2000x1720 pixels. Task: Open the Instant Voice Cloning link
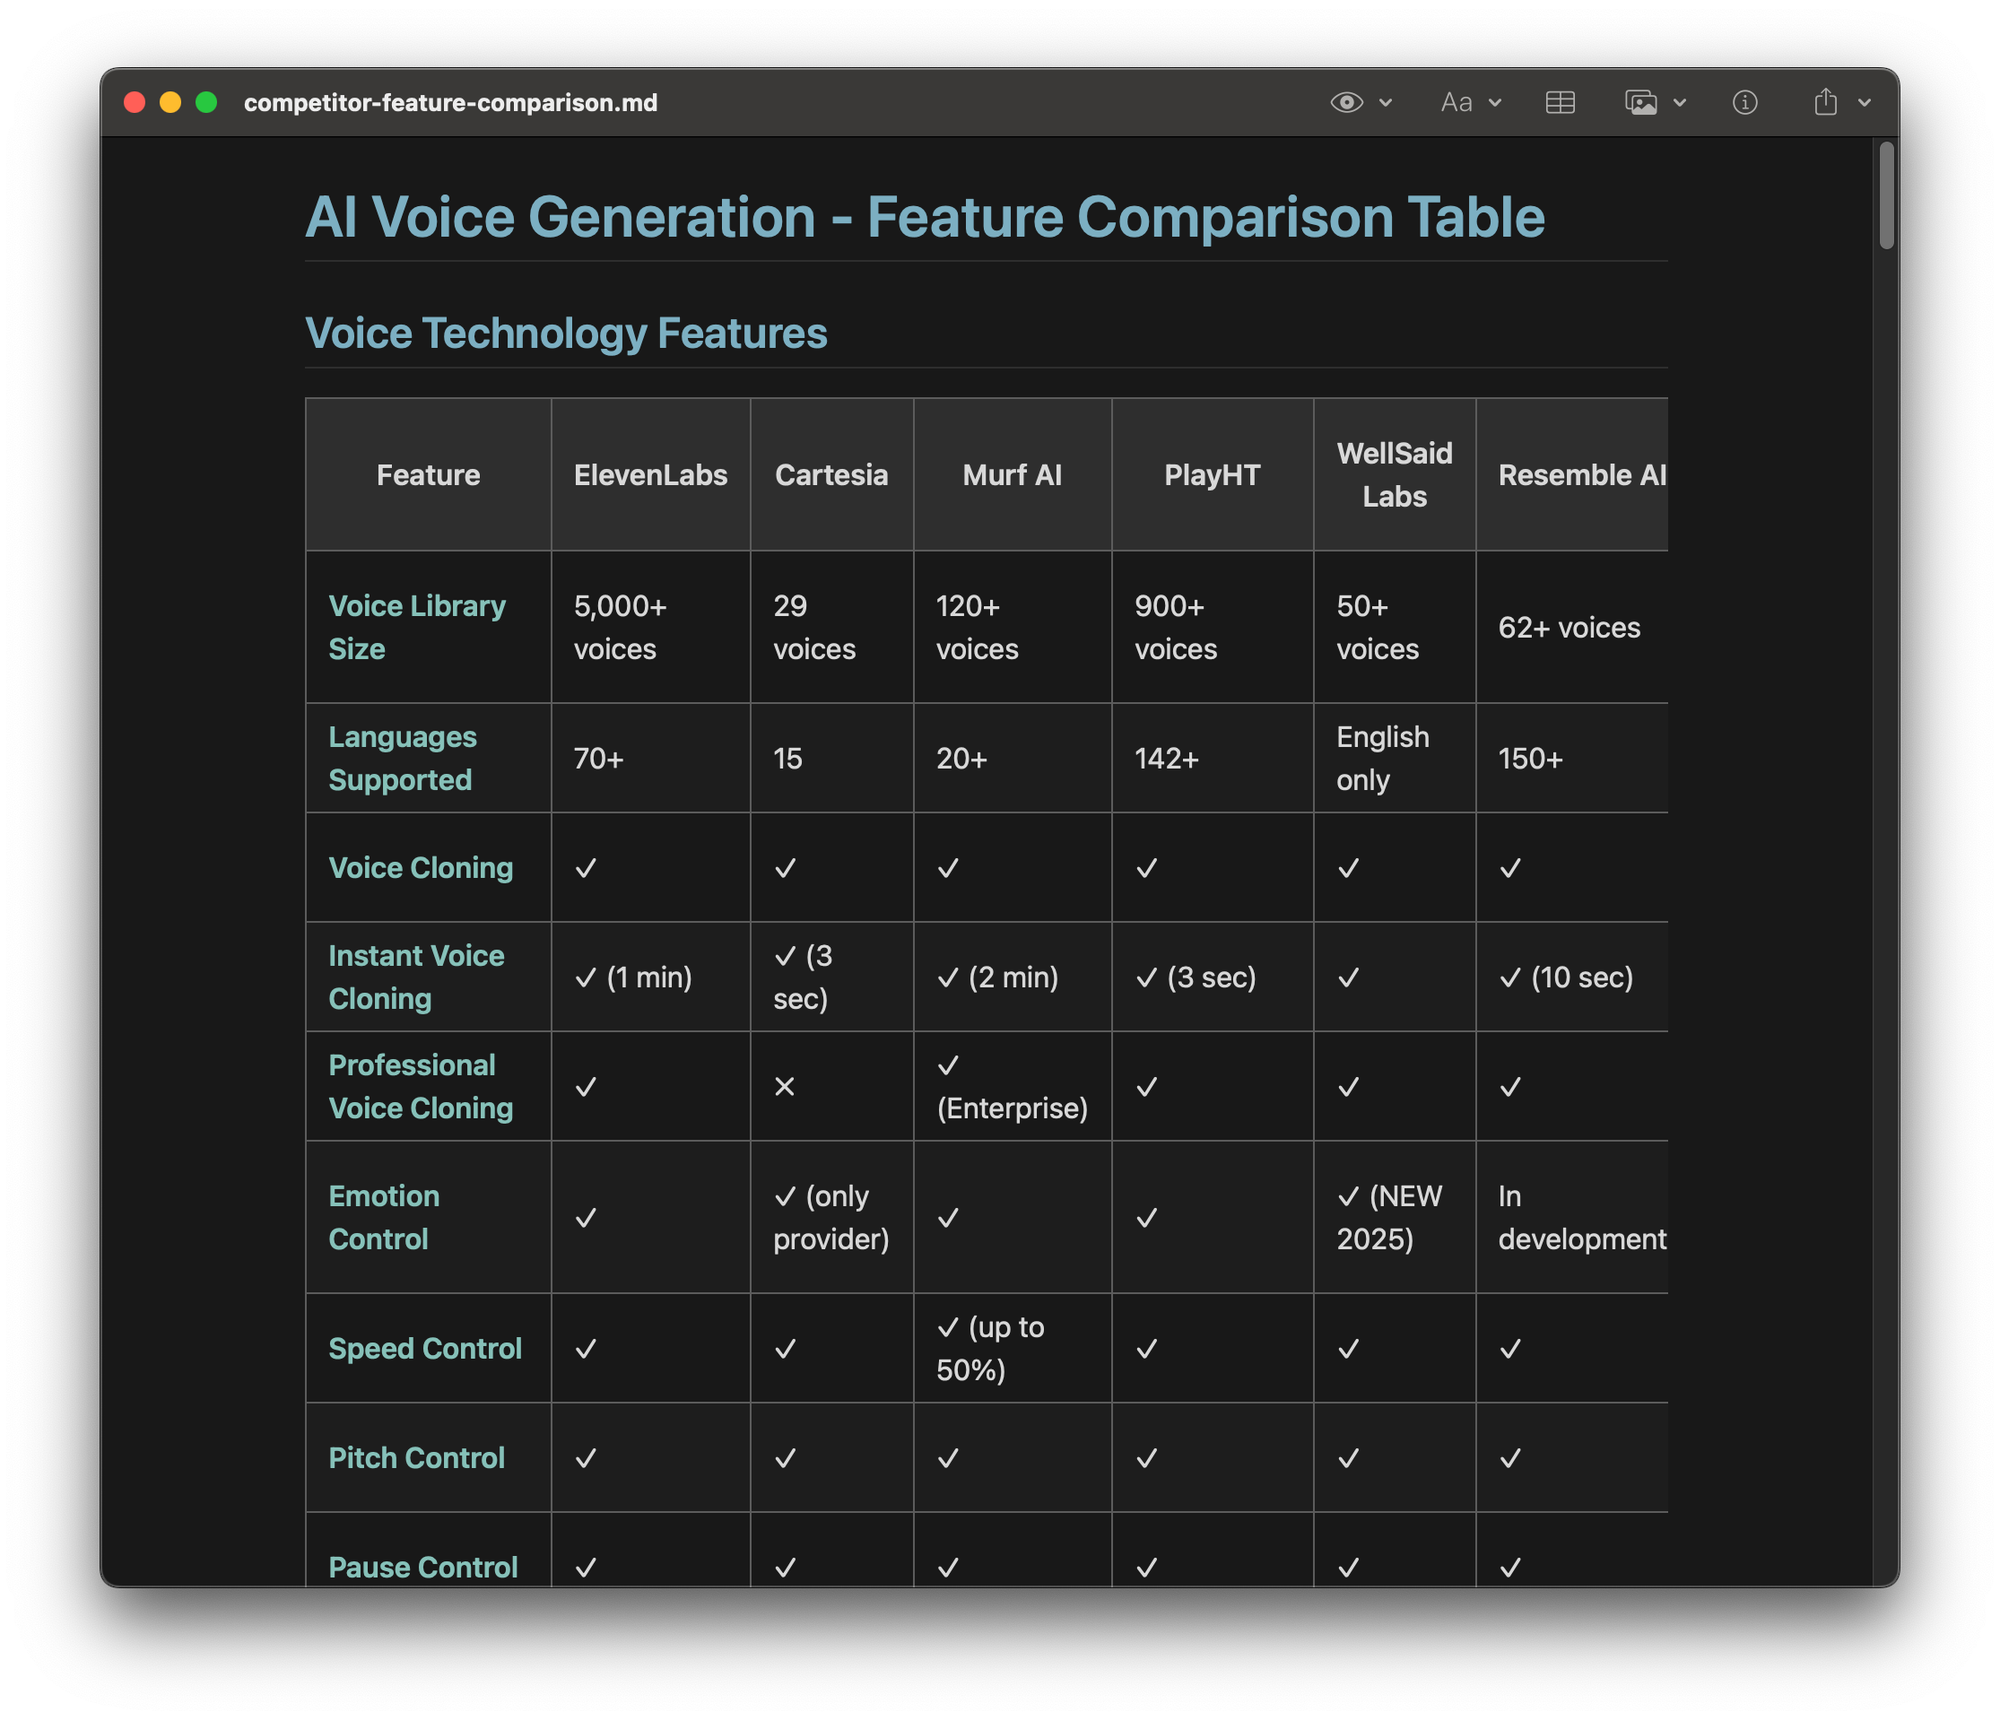[x=416, y=976]
